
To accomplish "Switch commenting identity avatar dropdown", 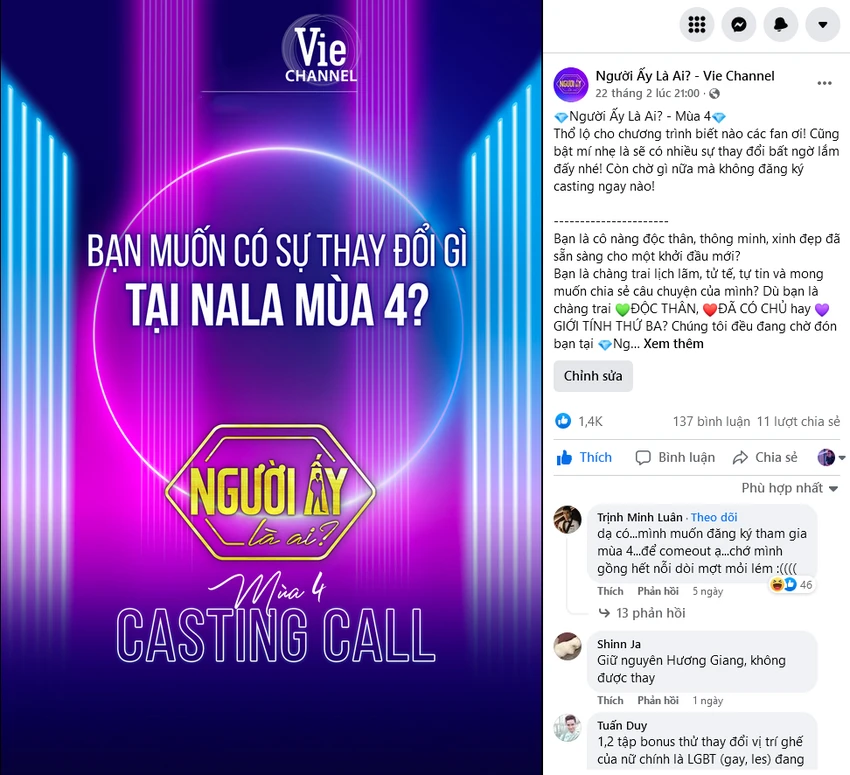I will click(x=832, y=457).
